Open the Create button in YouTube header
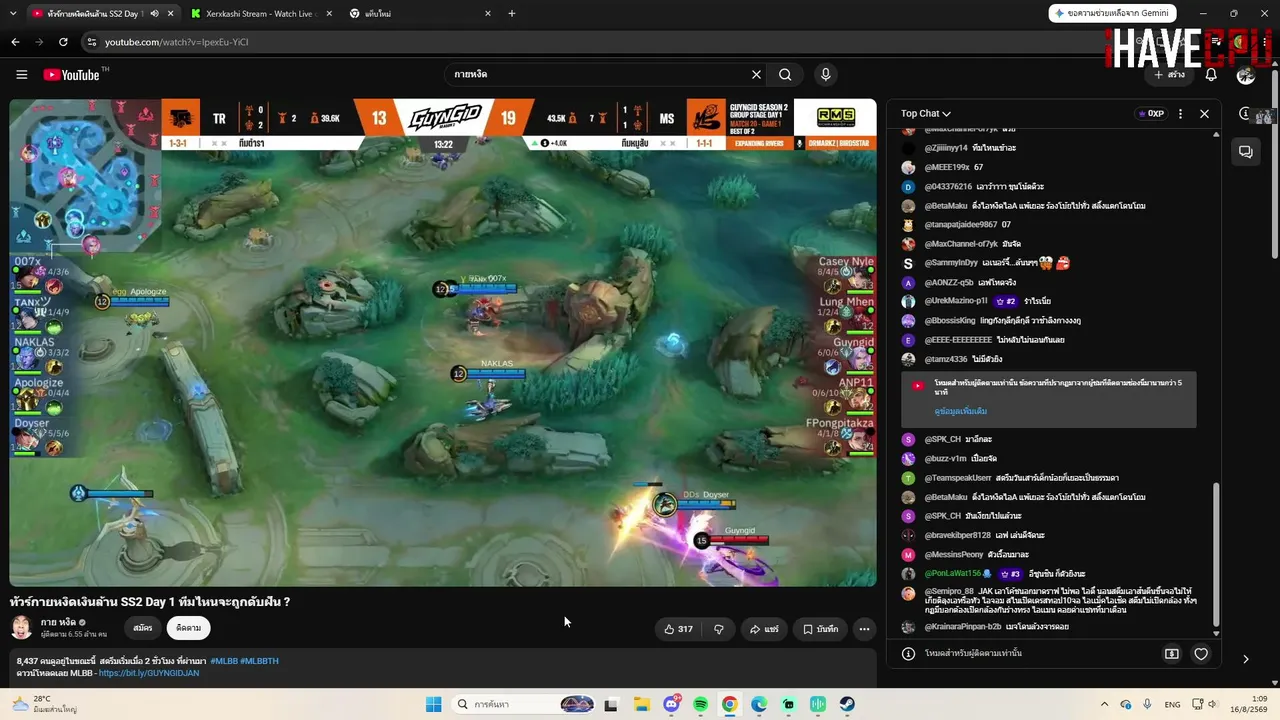1280x720 pixels. click(1169, 74)
